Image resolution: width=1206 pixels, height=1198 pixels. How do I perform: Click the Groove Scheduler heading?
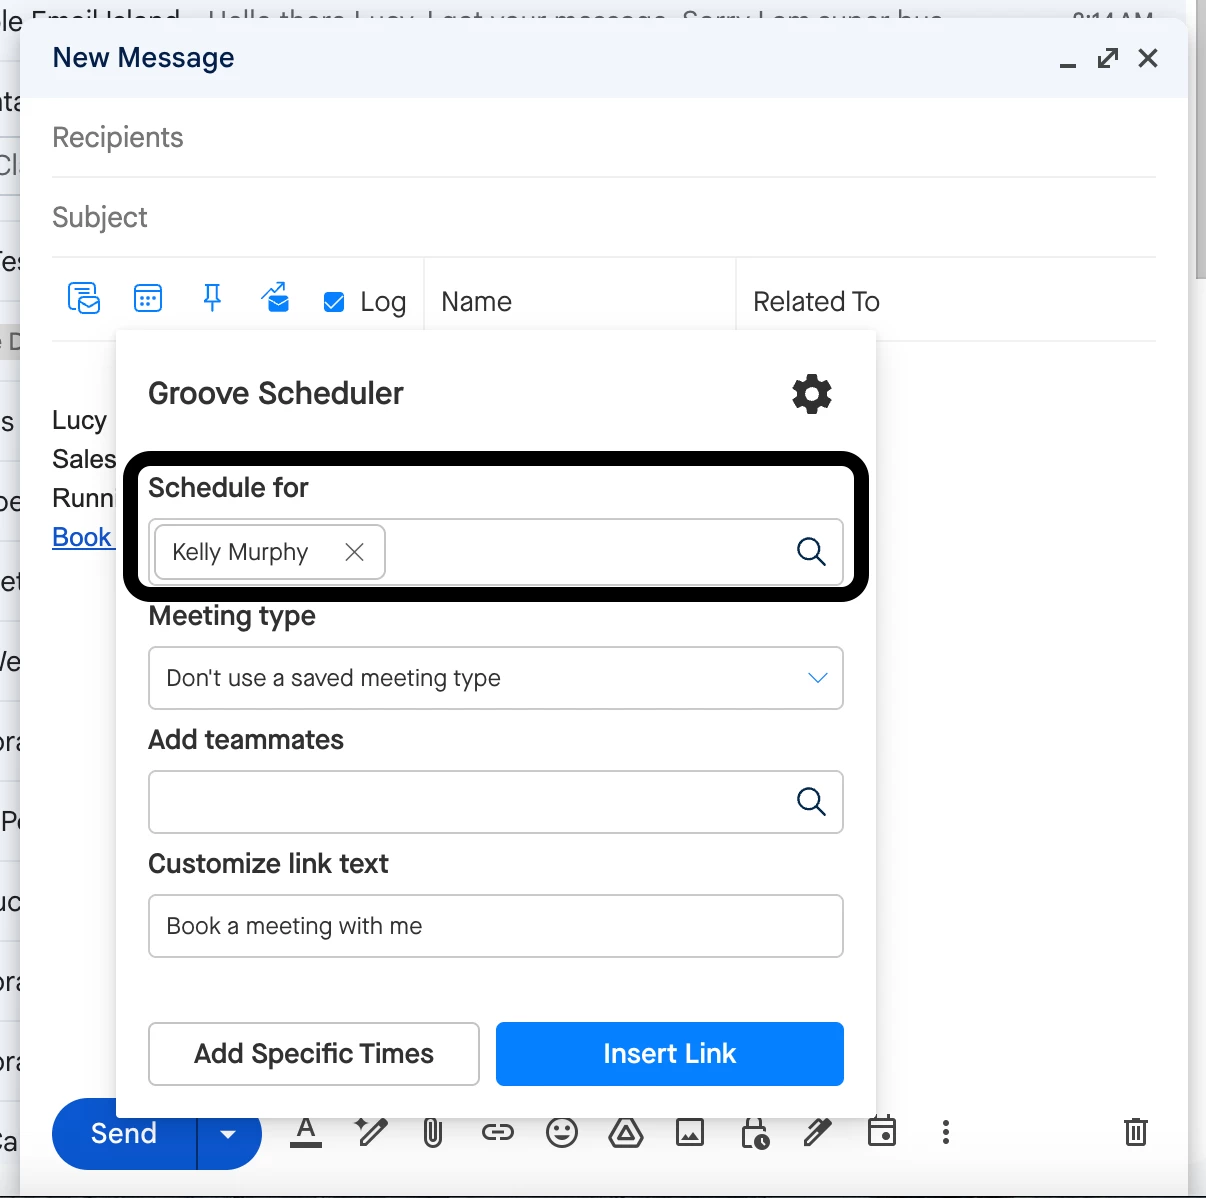pos(276,394)
